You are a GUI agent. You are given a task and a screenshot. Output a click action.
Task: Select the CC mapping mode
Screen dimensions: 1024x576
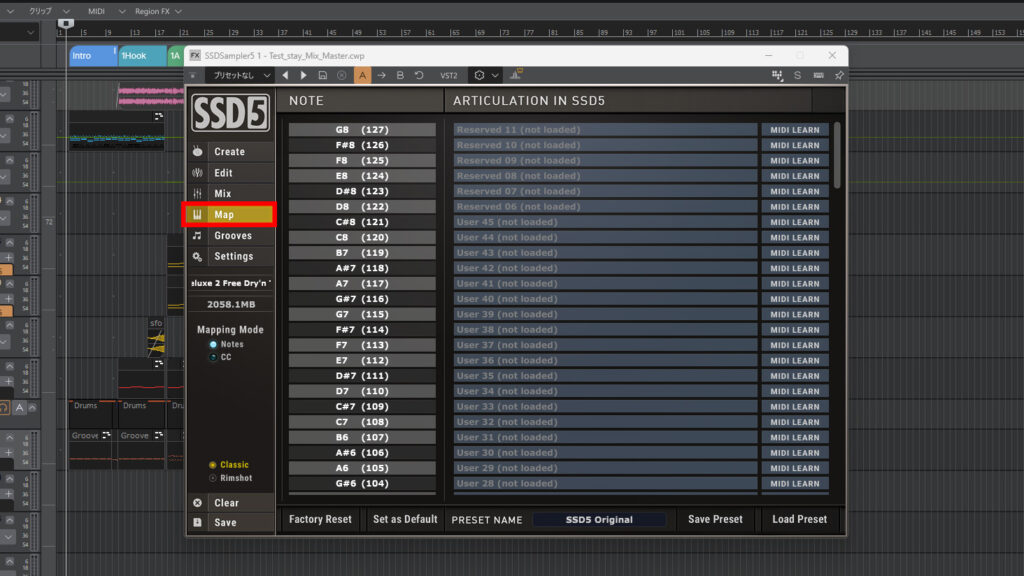click(213, 357)
